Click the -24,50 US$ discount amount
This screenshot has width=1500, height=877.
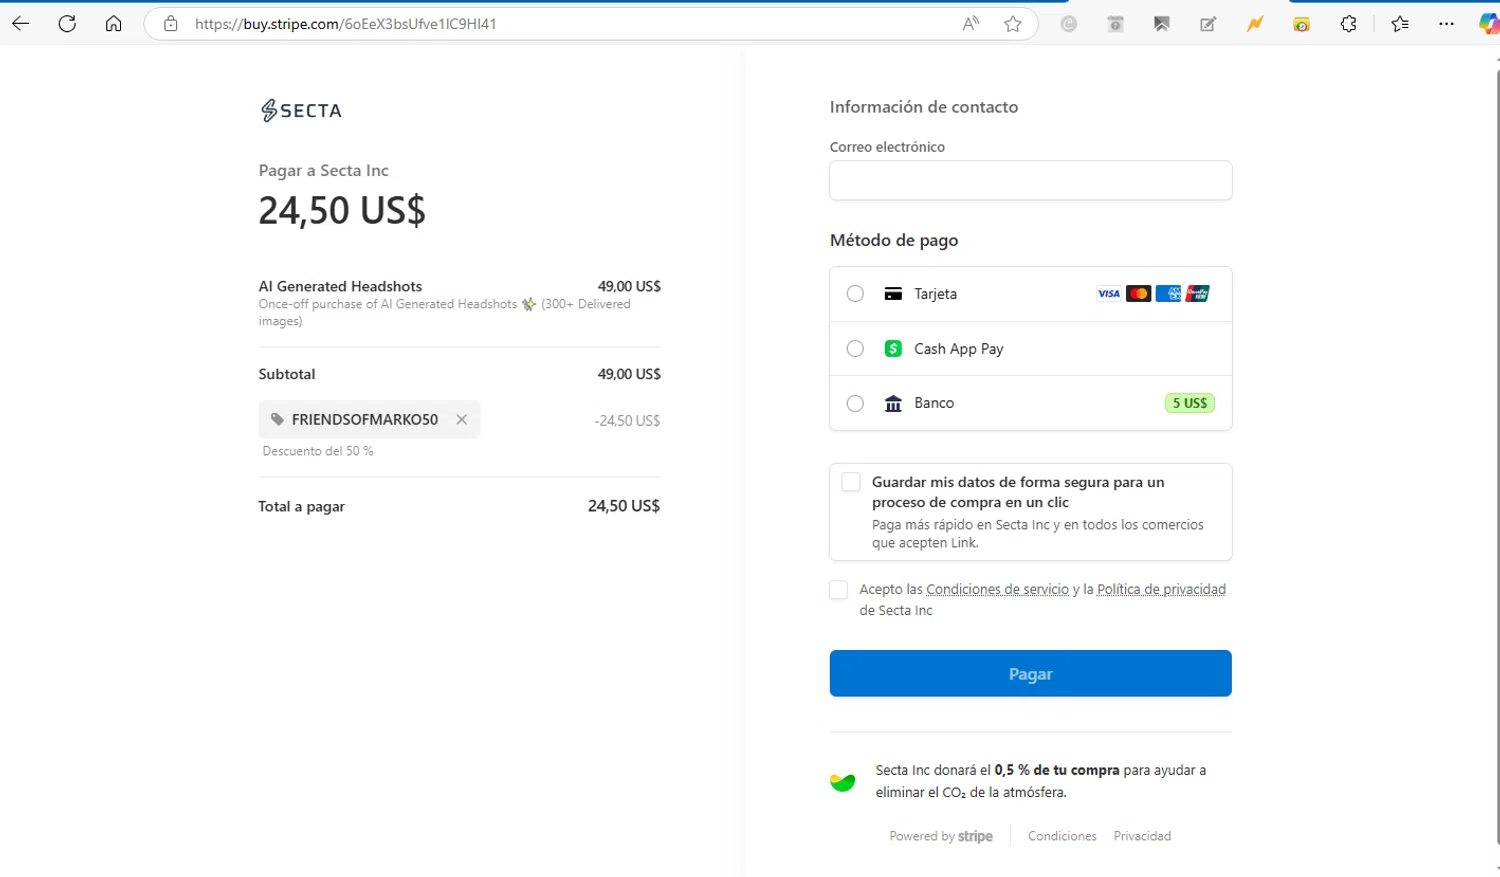tap(627, 420)
